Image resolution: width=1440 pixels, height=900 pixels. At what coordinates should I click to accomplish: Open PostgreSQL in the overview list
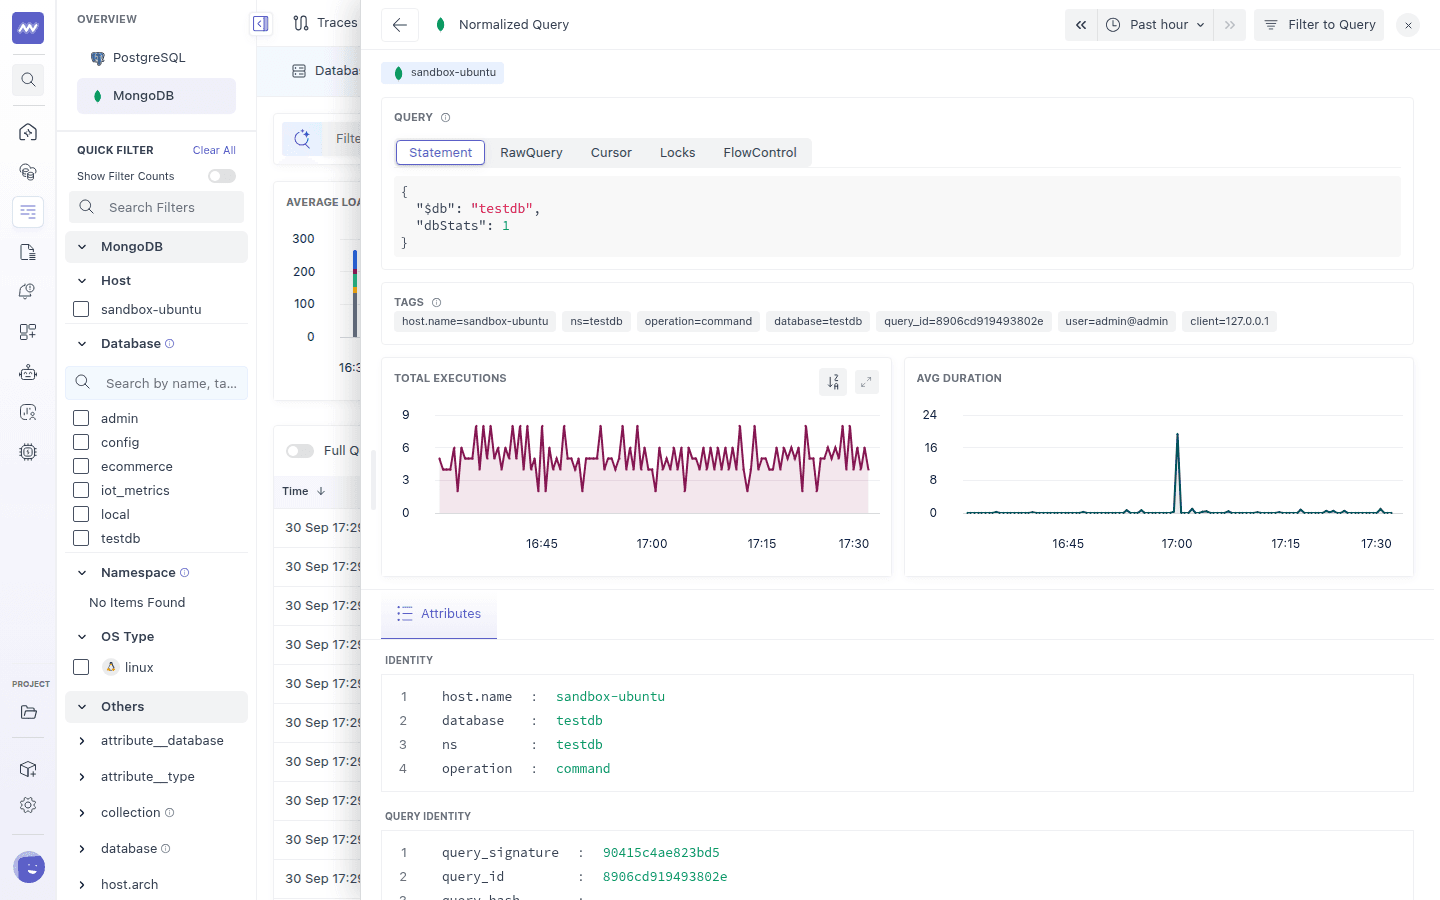[x=156, y=58]
